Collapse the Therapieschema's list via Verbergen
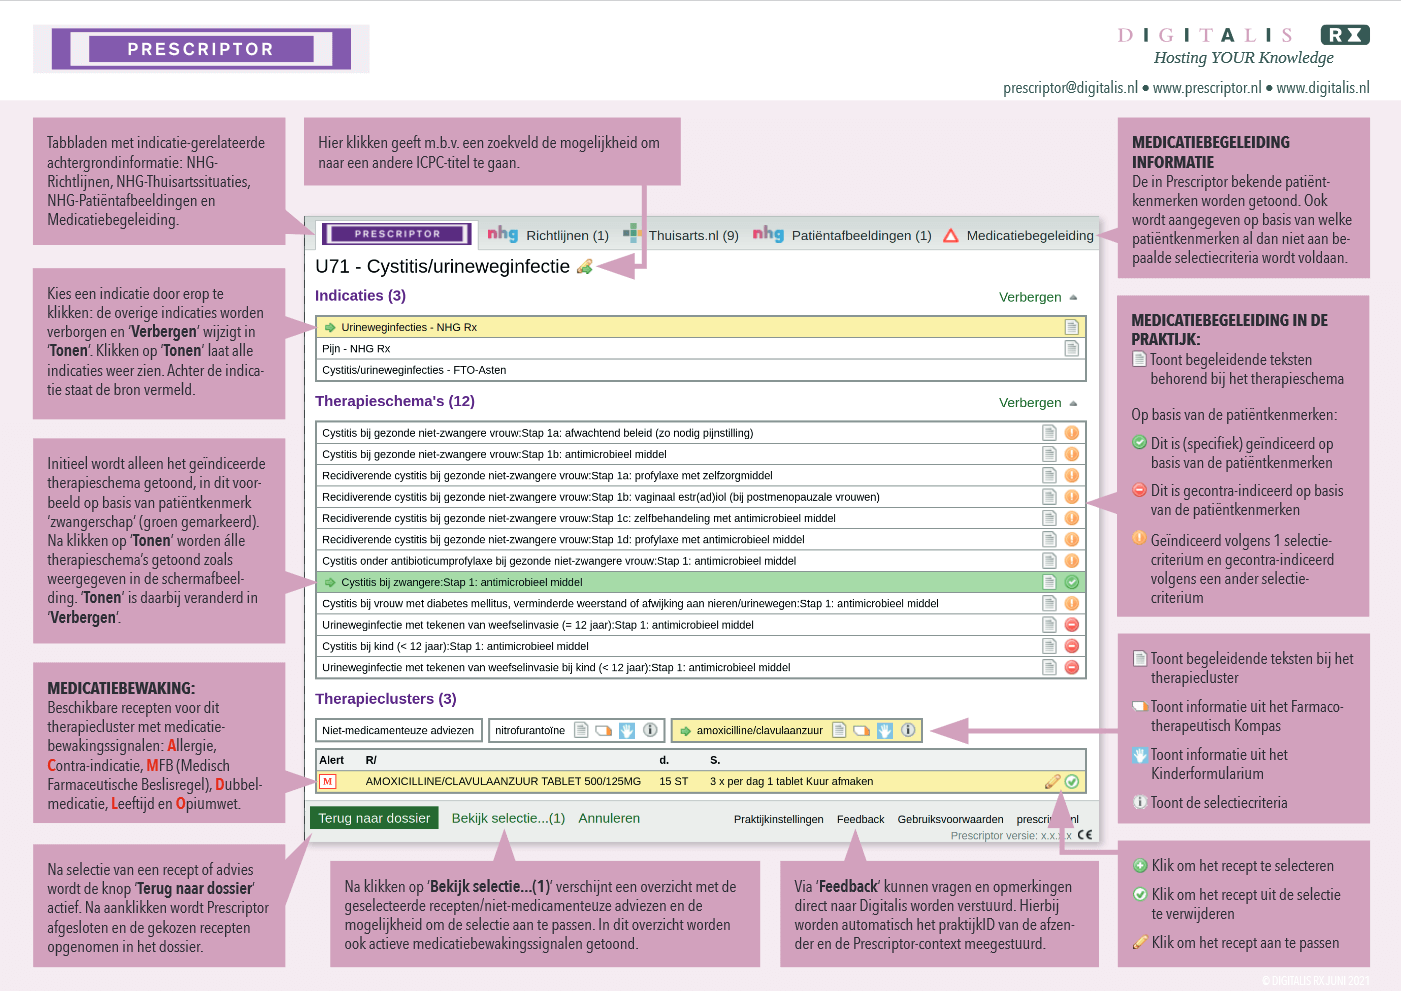This screenshot has width=1401, height=991. 1030,402
